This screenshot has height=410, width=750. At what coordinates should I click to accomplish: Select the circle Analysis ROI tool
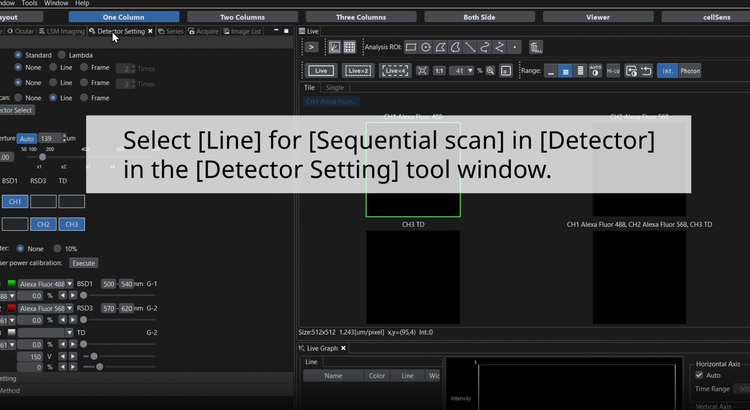tap(426, 47)
